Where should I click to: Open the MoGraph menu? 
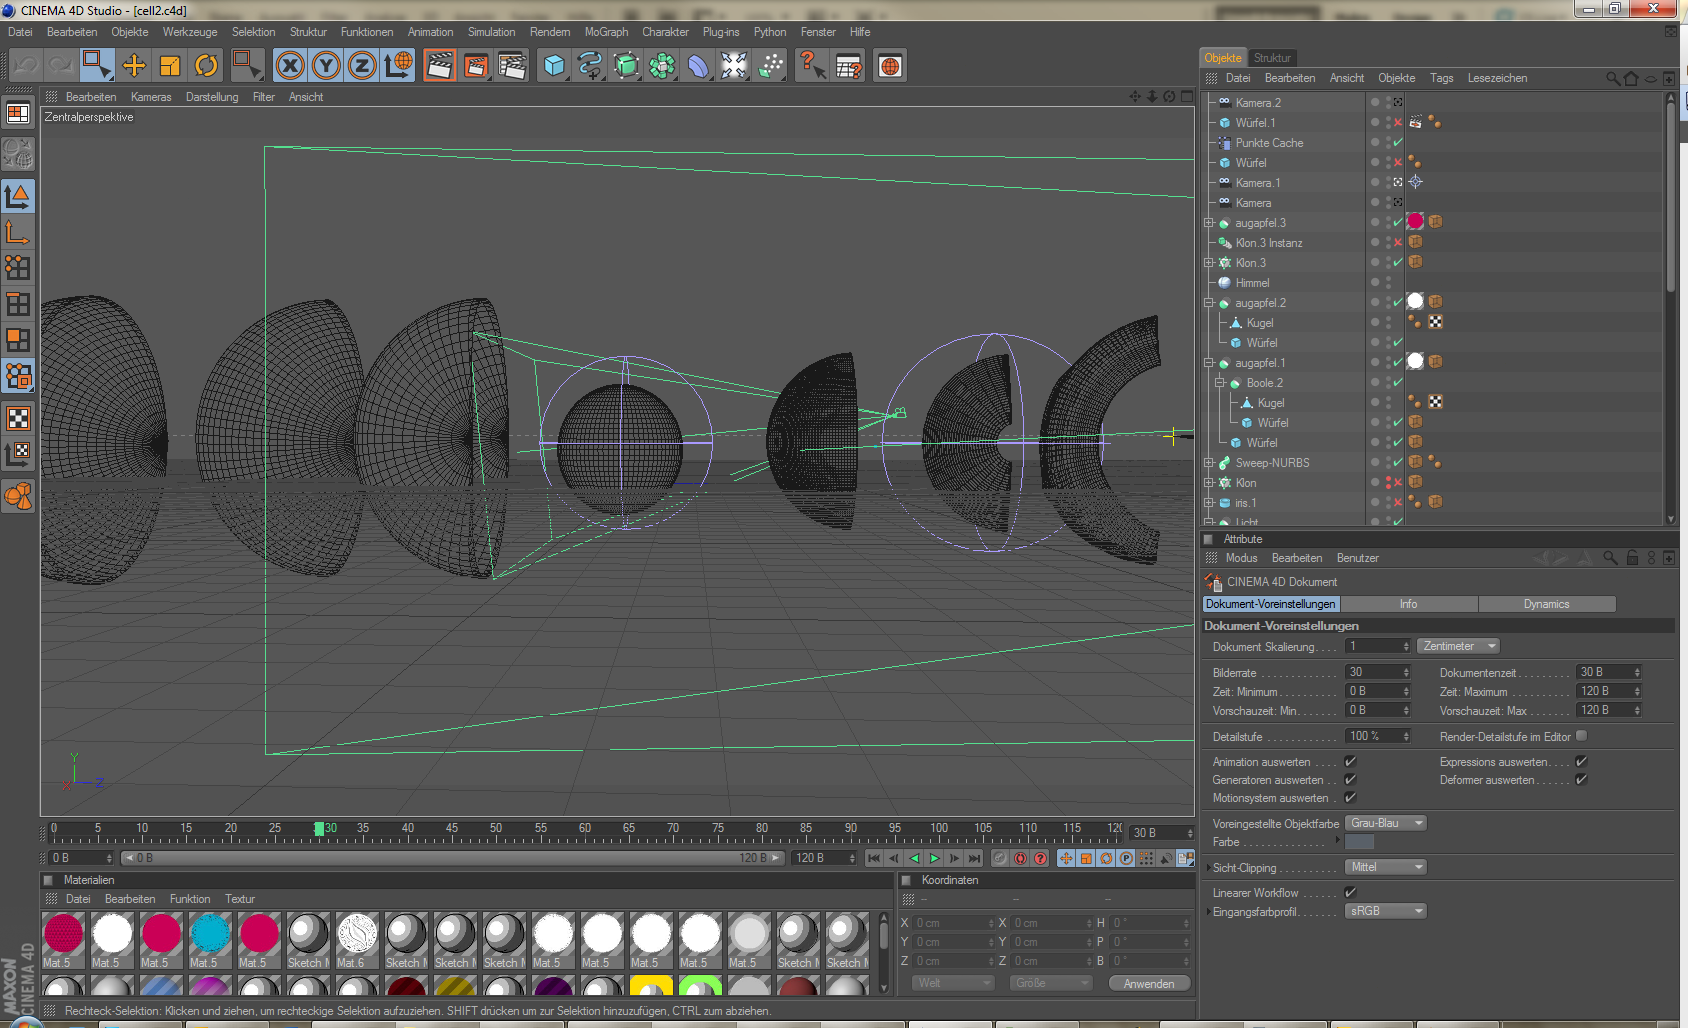point(606,32)
